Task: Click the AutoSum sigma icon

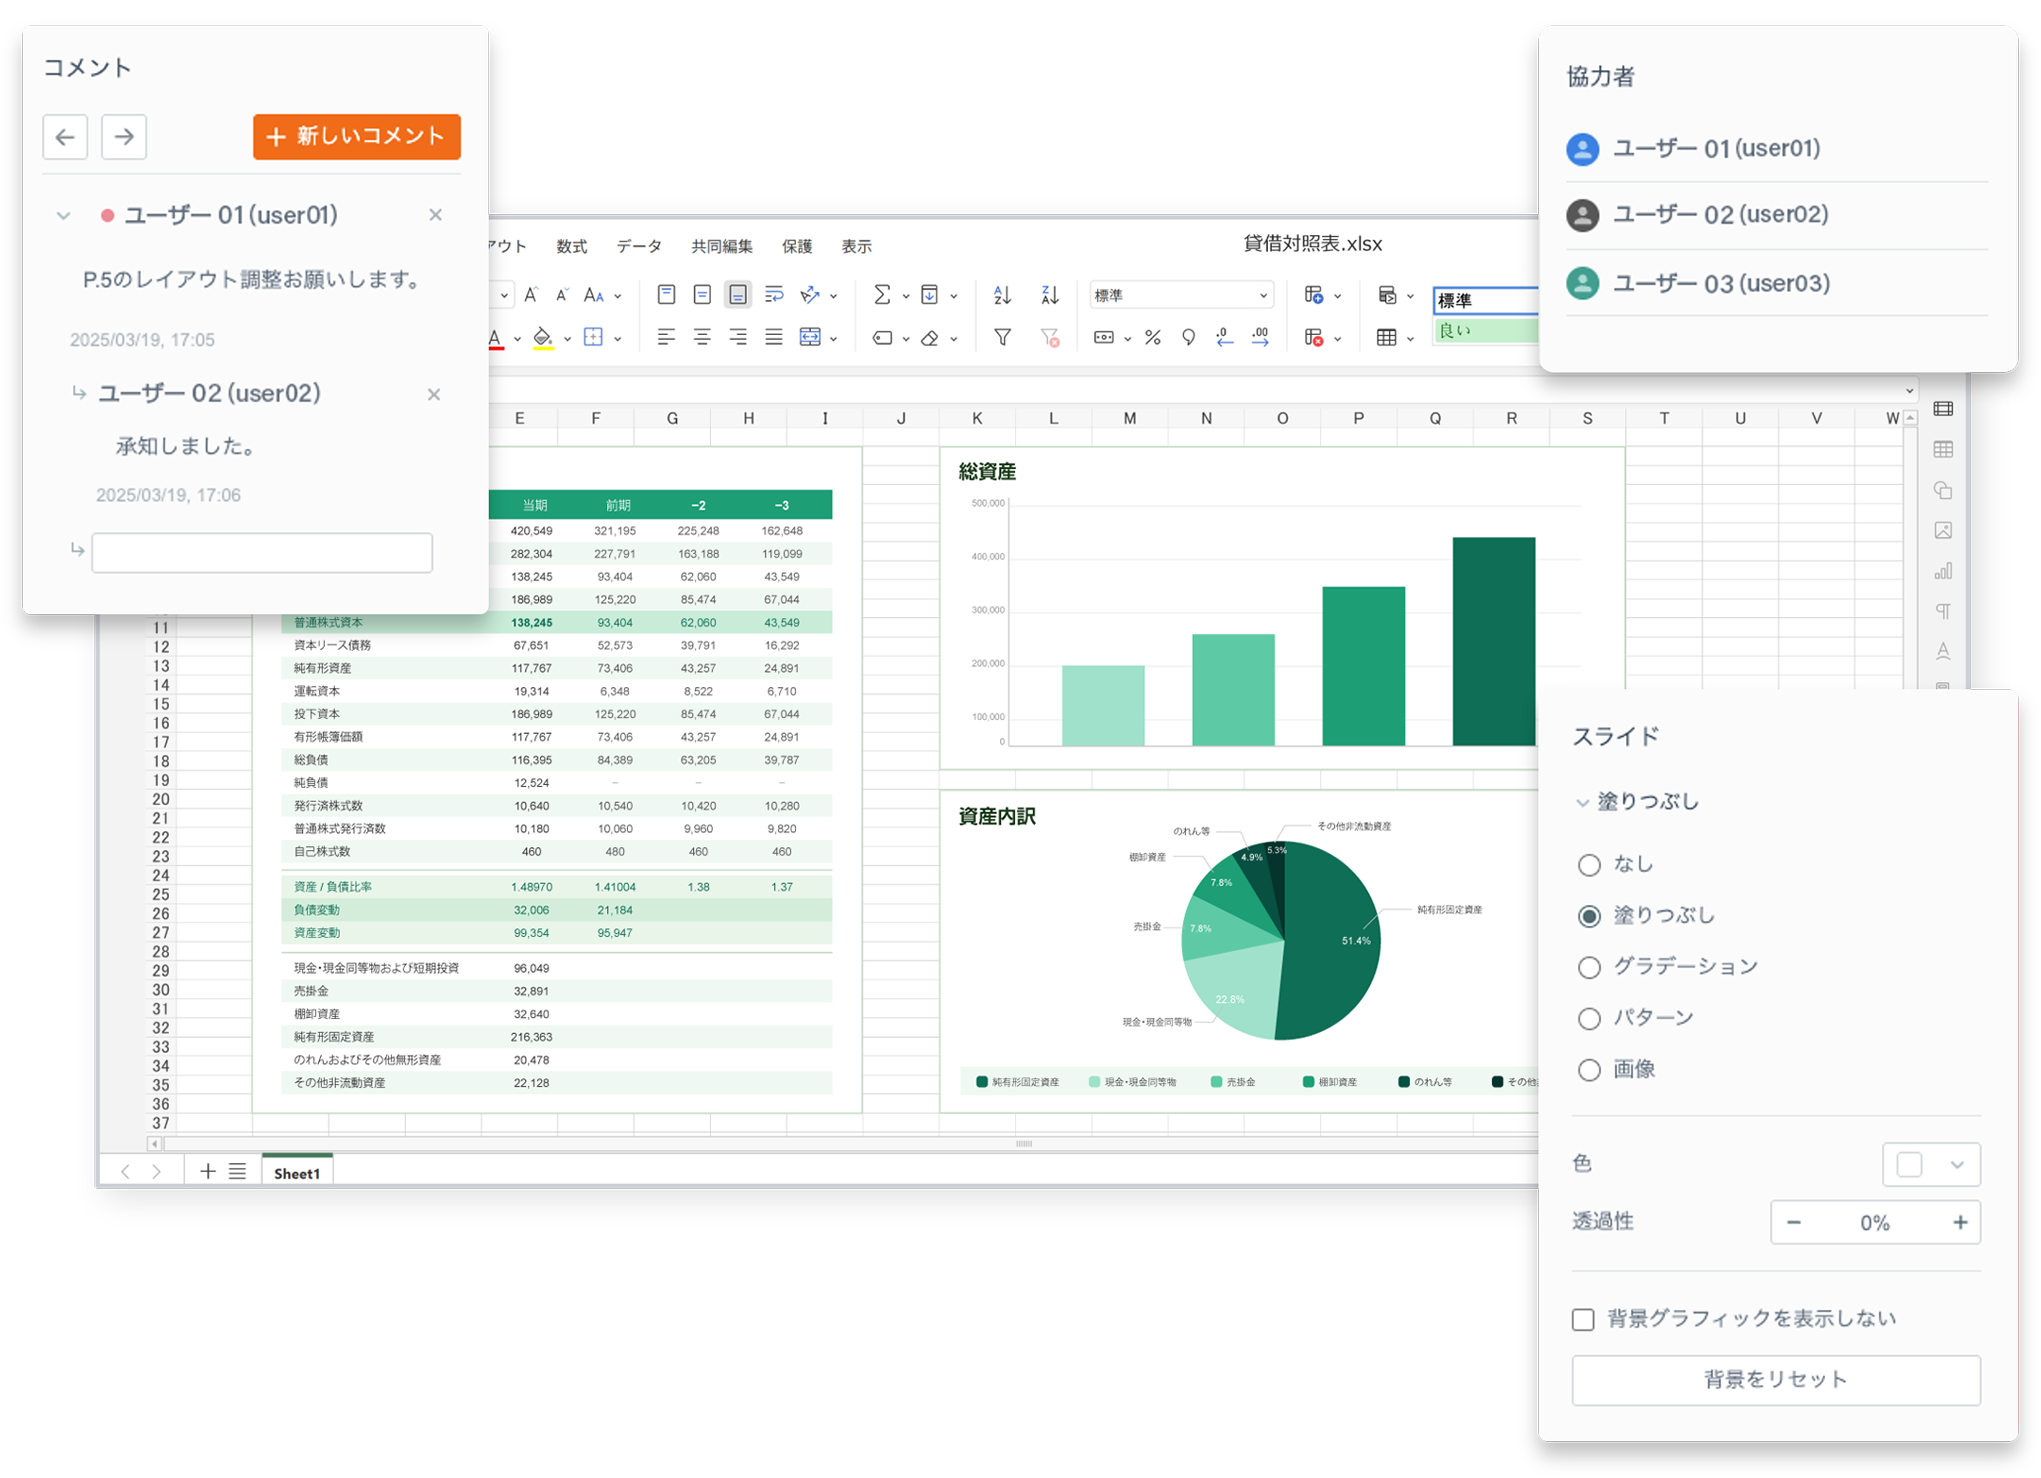Action: [881, 295]
